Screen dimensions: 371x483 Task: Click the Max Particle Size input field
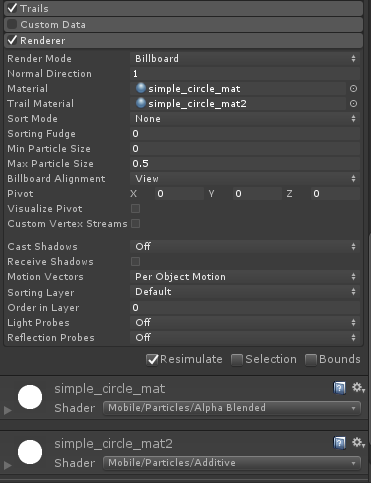245,164
